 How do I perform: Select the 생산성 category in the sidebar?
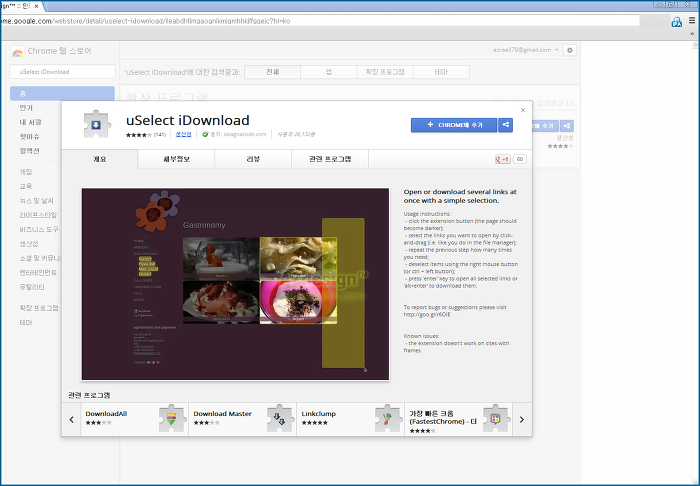click(x=29, y=243)
